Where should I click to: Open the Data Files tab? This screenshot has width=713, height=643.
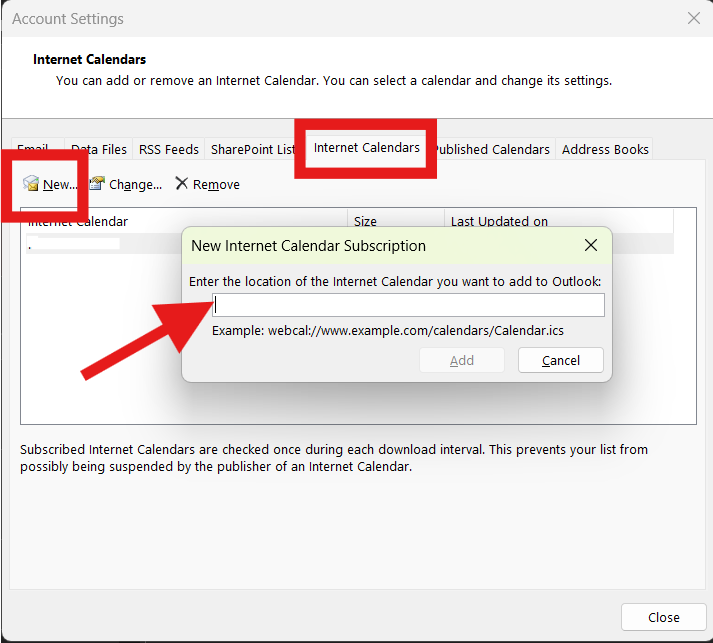[98, 149]
